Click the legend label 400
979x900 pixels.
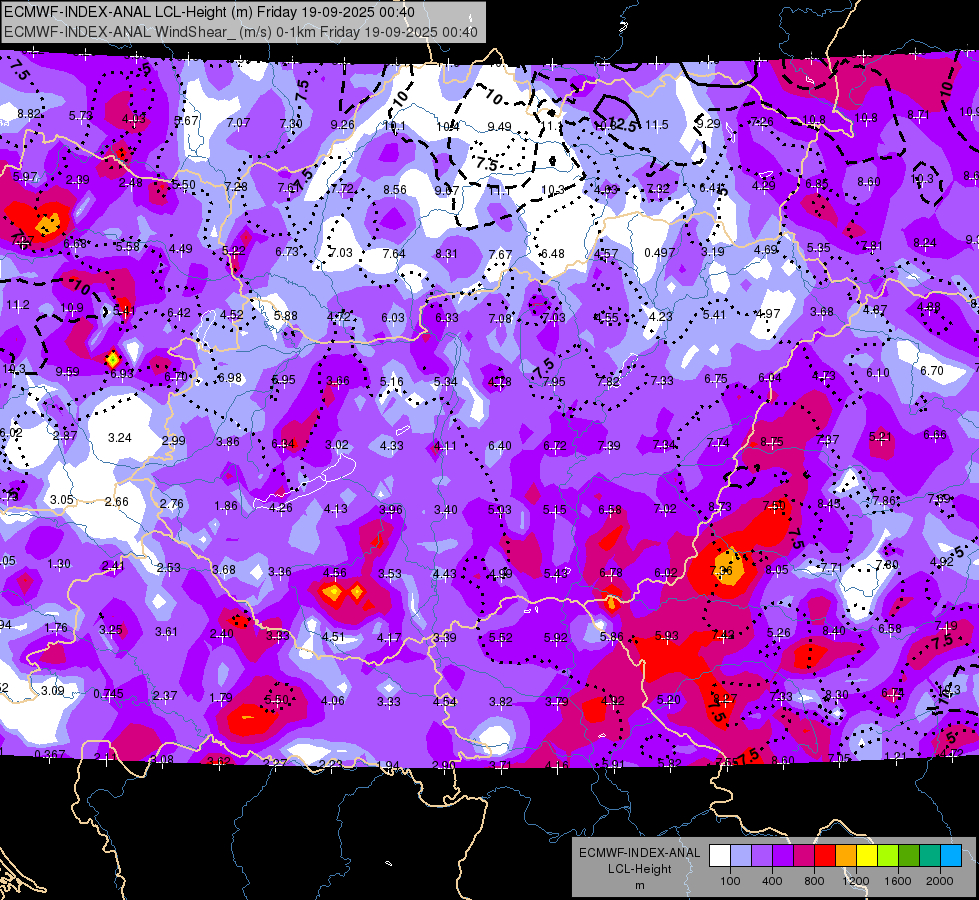coord(772,881)
